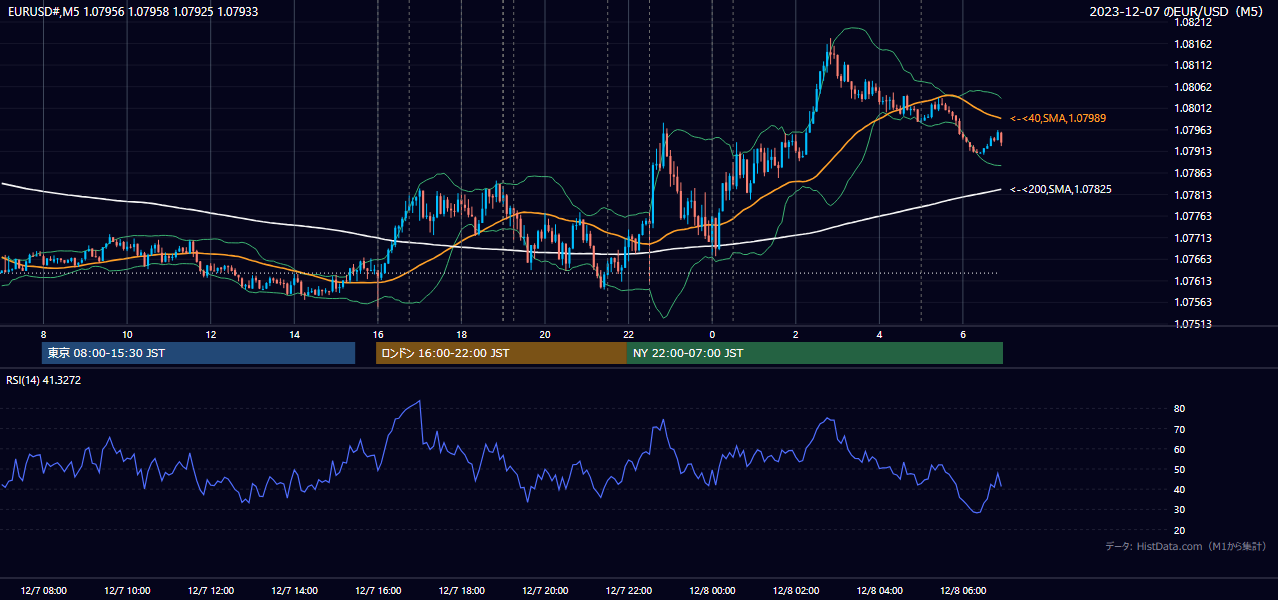1278x600 pixels.
Task: Click price axis value 1.07713
Action: tap(1192, 238)
